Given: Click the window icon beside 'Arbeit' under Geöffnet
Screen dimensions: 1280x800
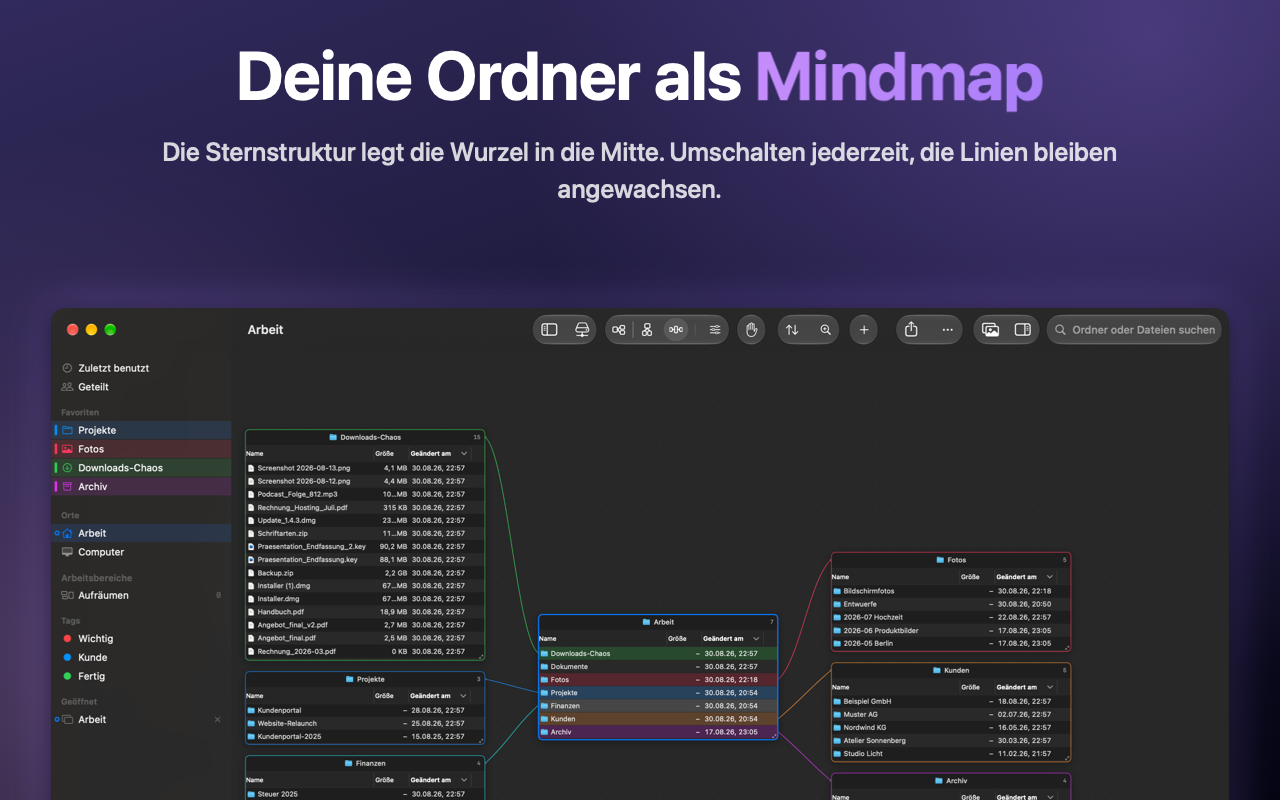Looking at the screenshot, I should pos(67,720).
